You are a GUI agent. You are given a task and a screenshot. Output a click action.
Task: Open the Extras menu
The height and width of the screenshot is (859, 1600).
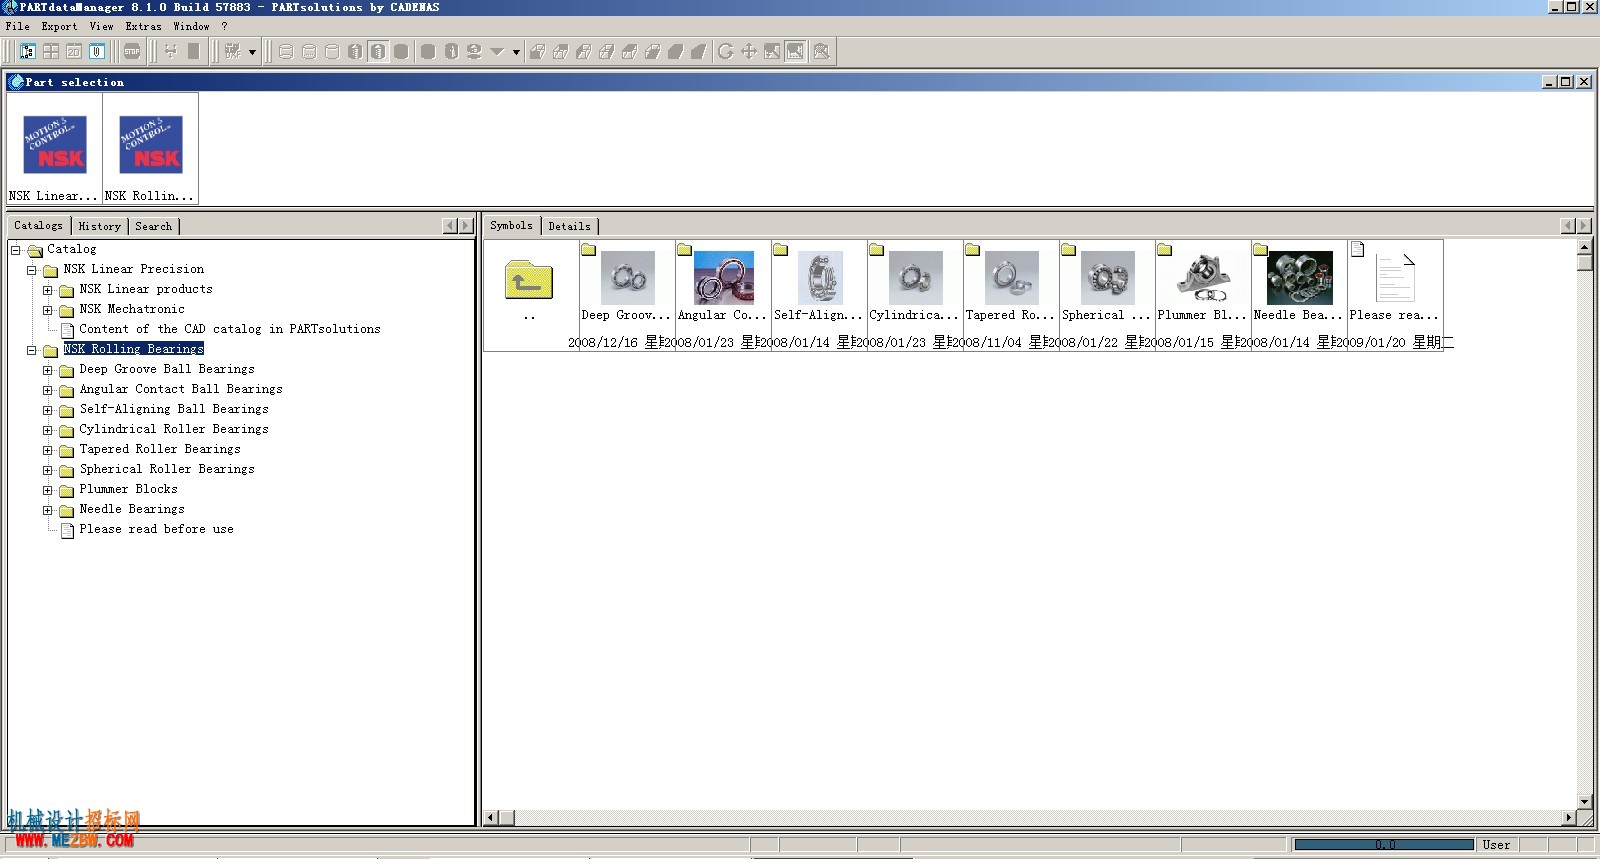tap(143, 26)
